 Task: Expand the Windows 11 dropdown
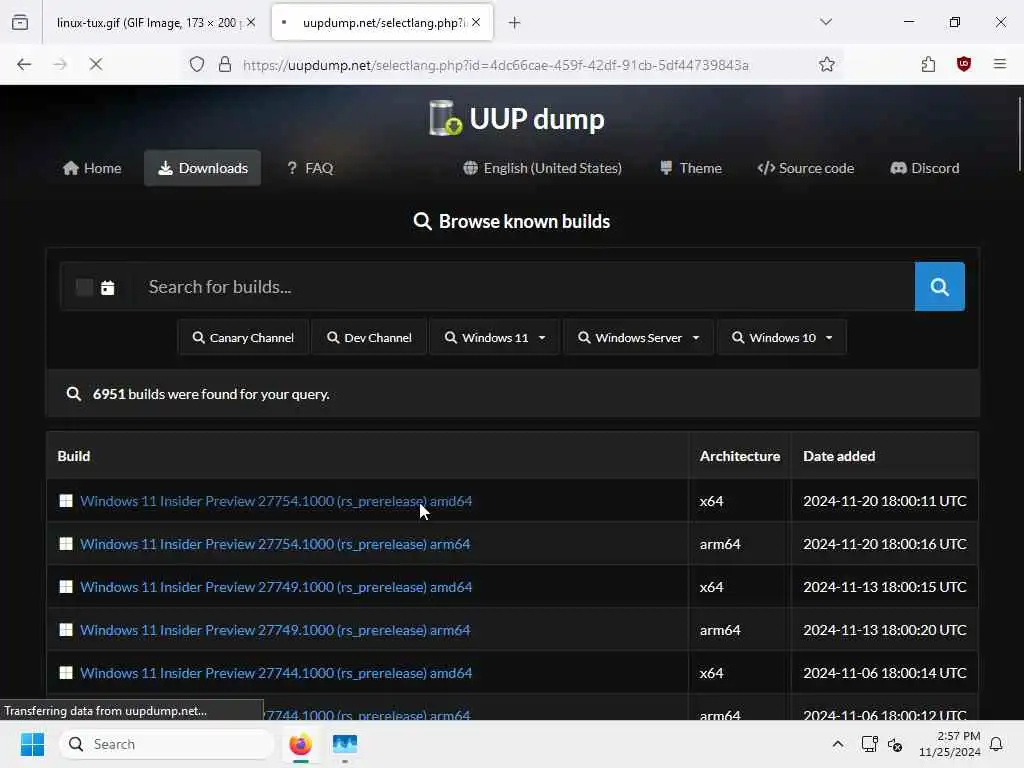tap(494, 338)
